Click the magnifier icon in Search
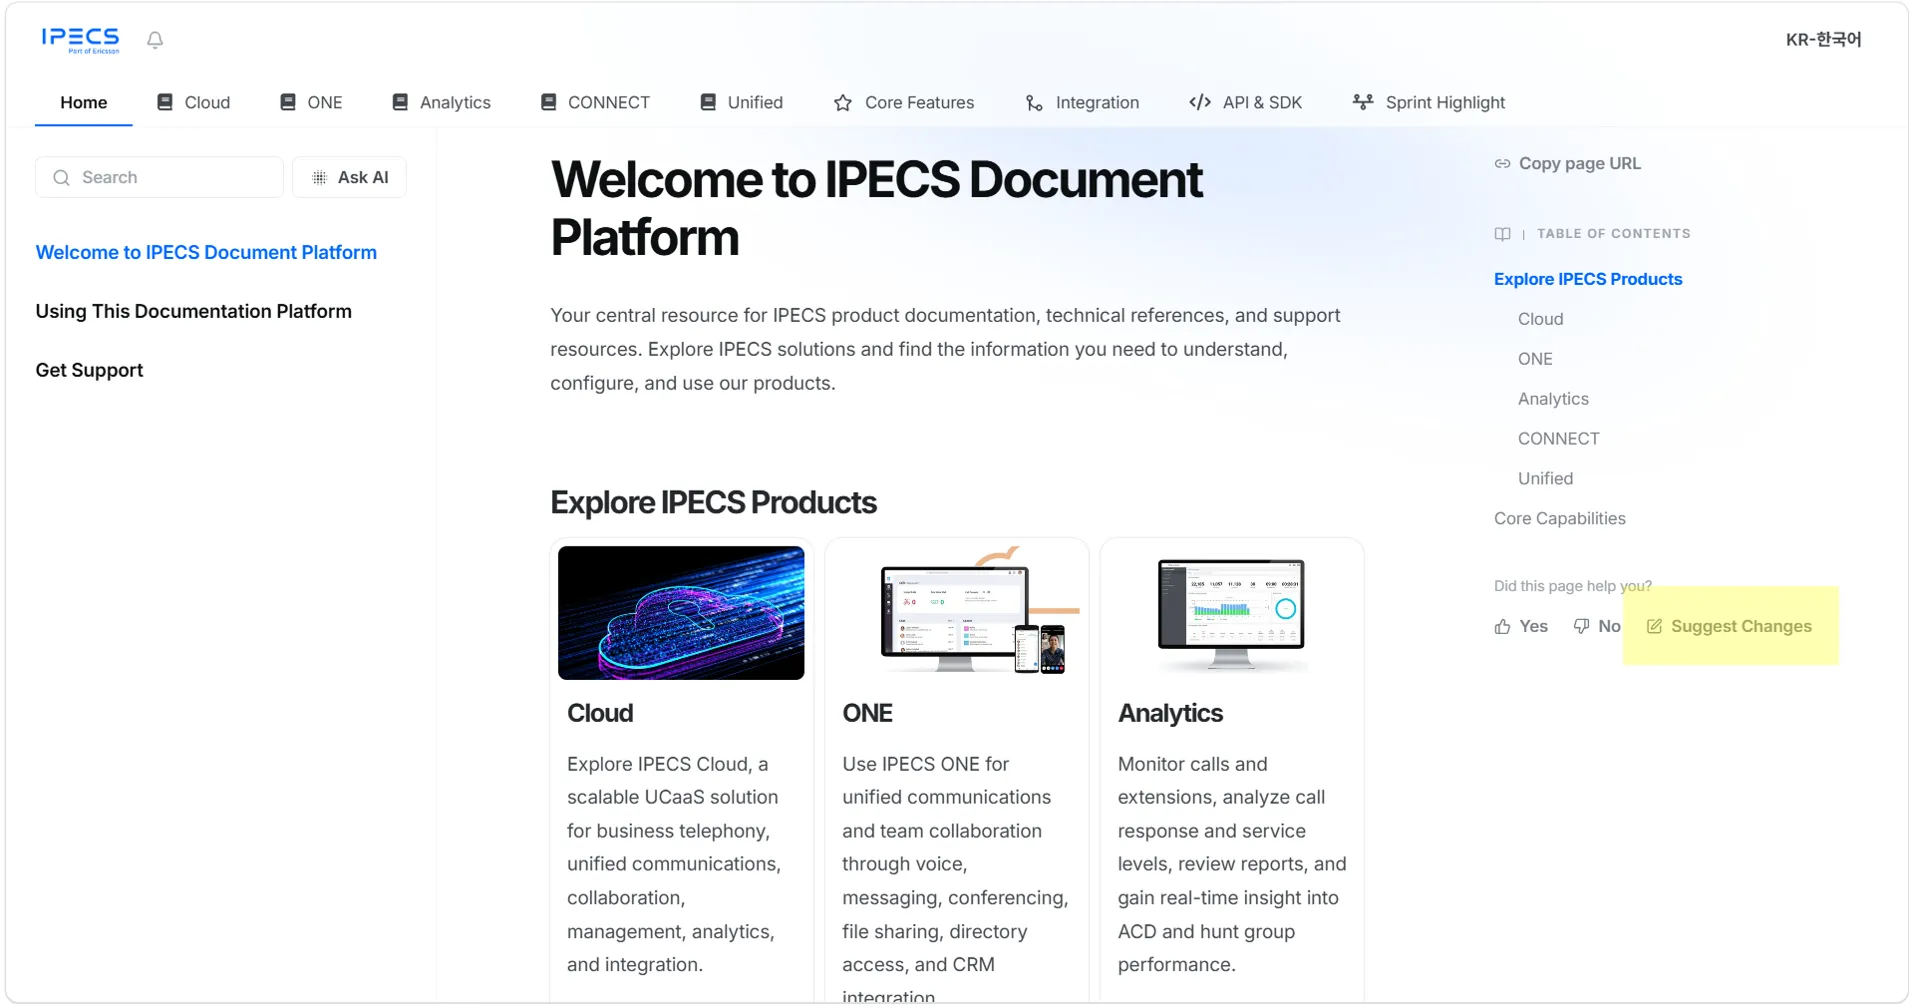 click(x=61, y=177)
